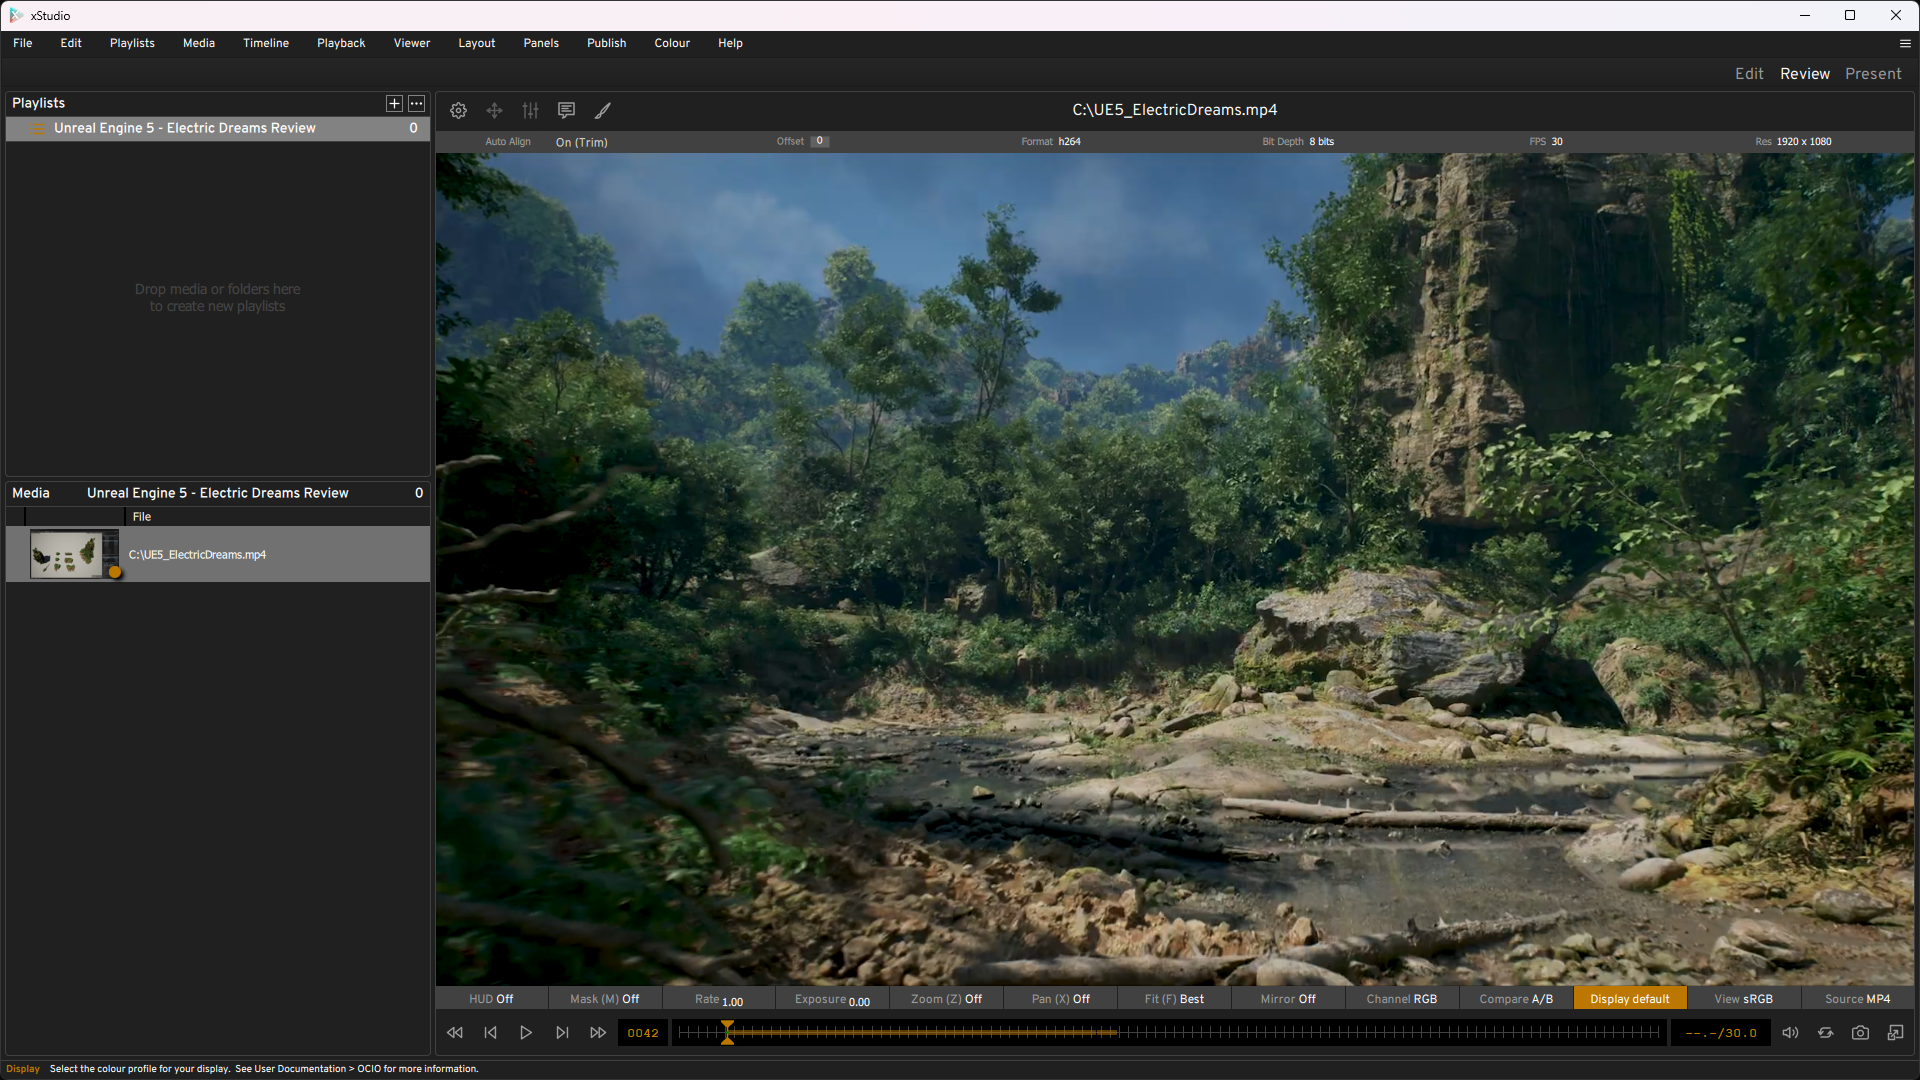Image resolution: width=1920 pixels, height=1080 pixels.
Task: Click the snapshot camera icon
Action: 1860,1033
